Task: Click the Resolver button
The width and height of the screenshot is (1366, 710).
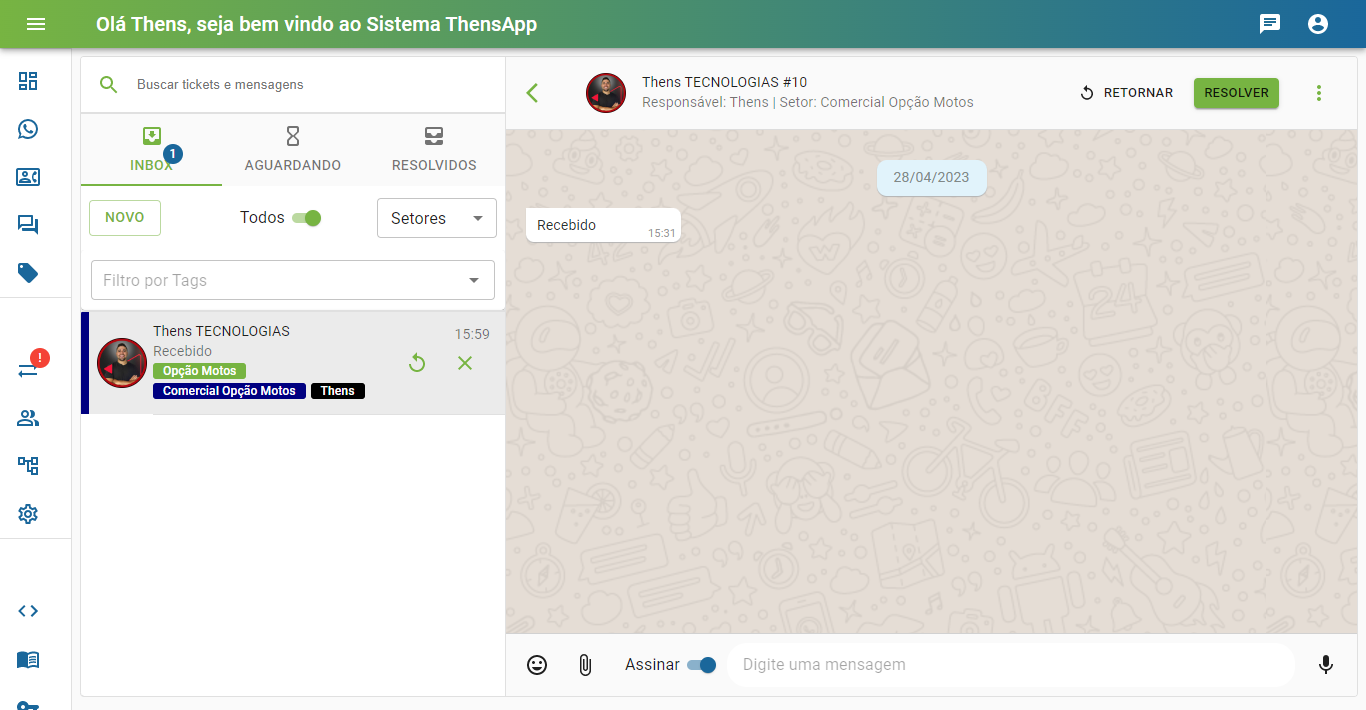Action: [x=1236, y=93]
